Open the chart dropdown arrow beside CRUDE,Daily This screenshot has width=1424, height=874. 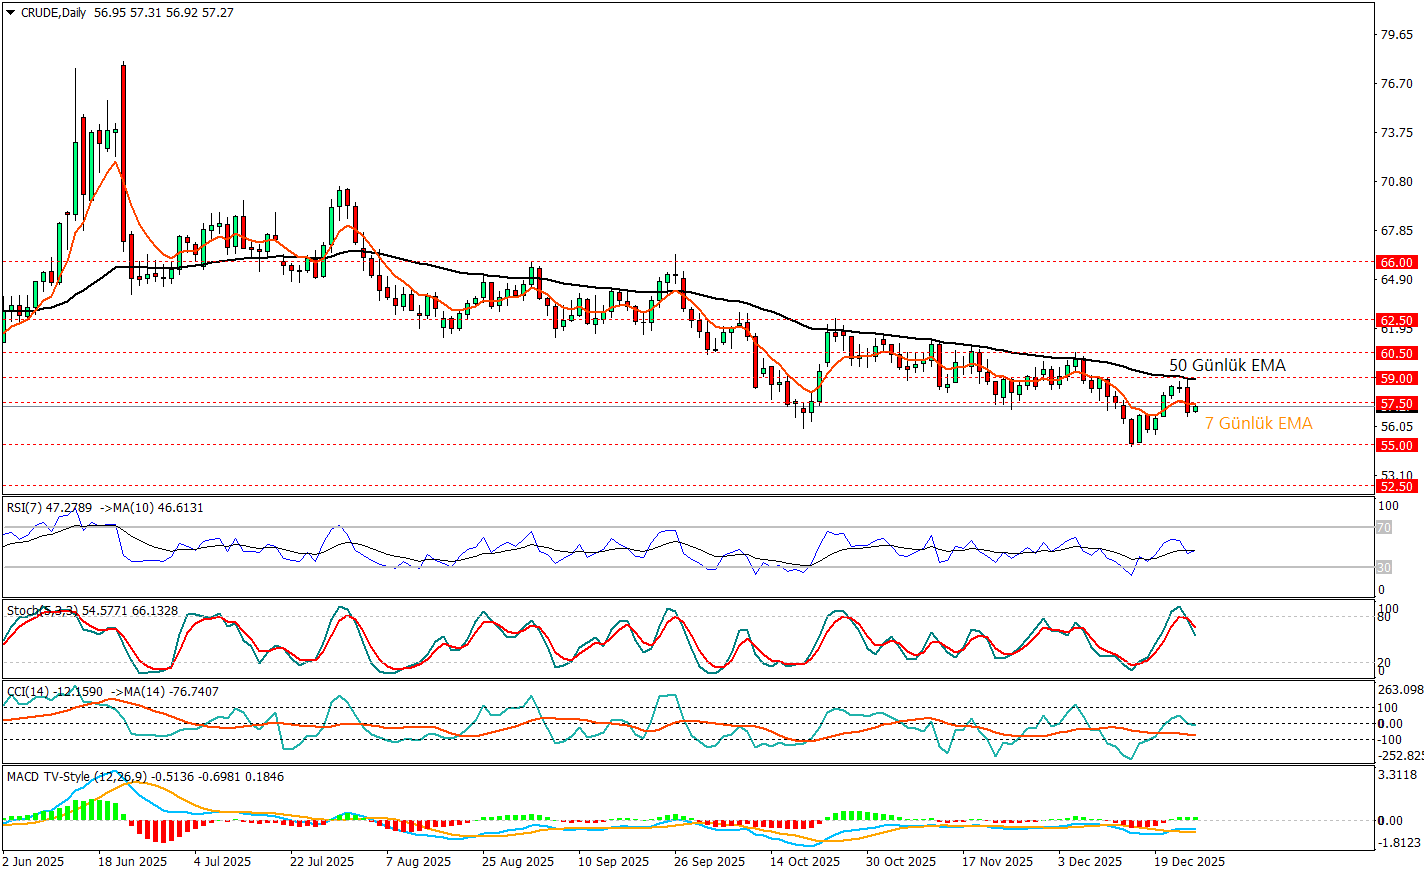pos(11,13)
